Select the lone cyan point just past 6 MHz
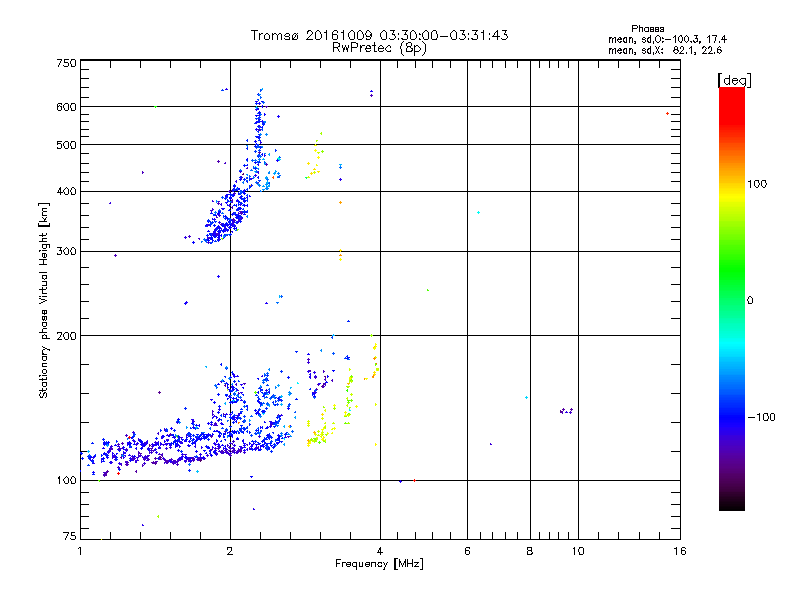 (x=478, y=212)
